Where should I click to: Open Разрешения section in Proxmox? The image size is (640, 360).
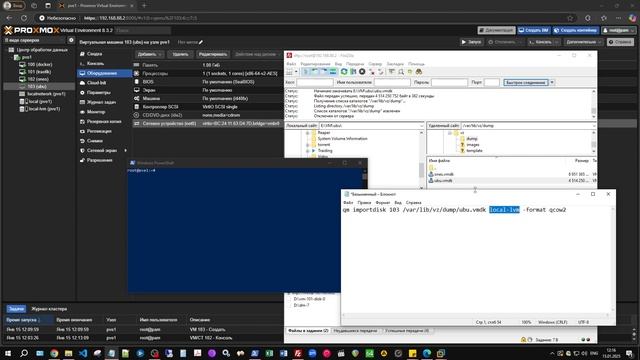coord(99,160)
